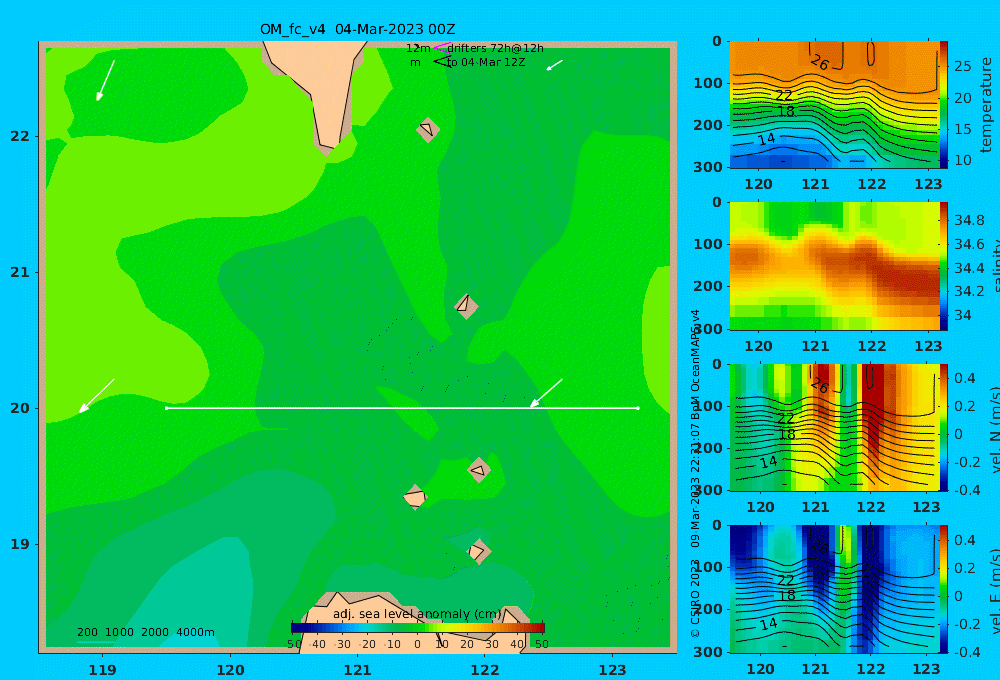Click latitude 20 label on main map axis

[x=20, y=408]
